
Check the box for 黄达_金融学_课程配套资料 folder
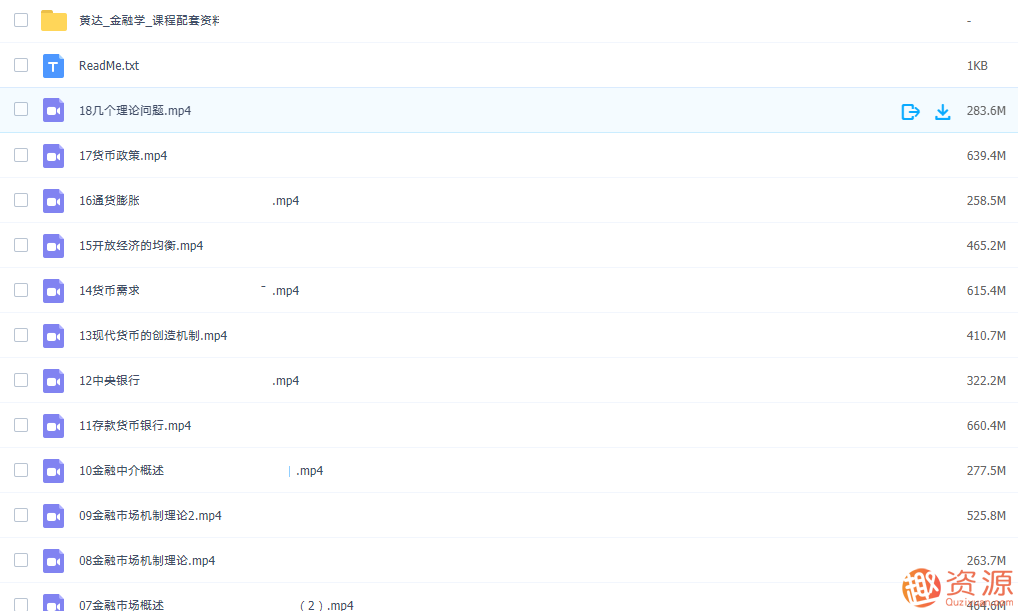point(21,20)
